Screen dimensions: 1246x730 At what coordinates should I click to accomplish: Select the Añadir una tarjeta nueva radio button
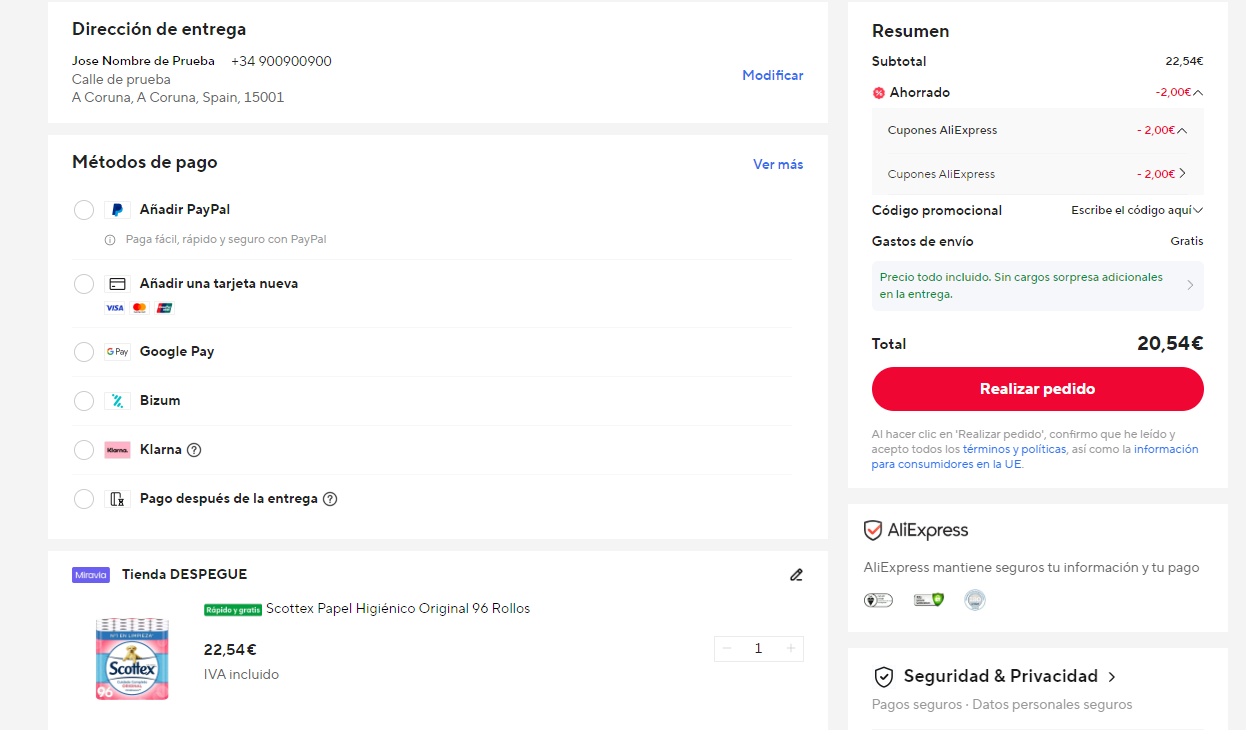point(84,284)
